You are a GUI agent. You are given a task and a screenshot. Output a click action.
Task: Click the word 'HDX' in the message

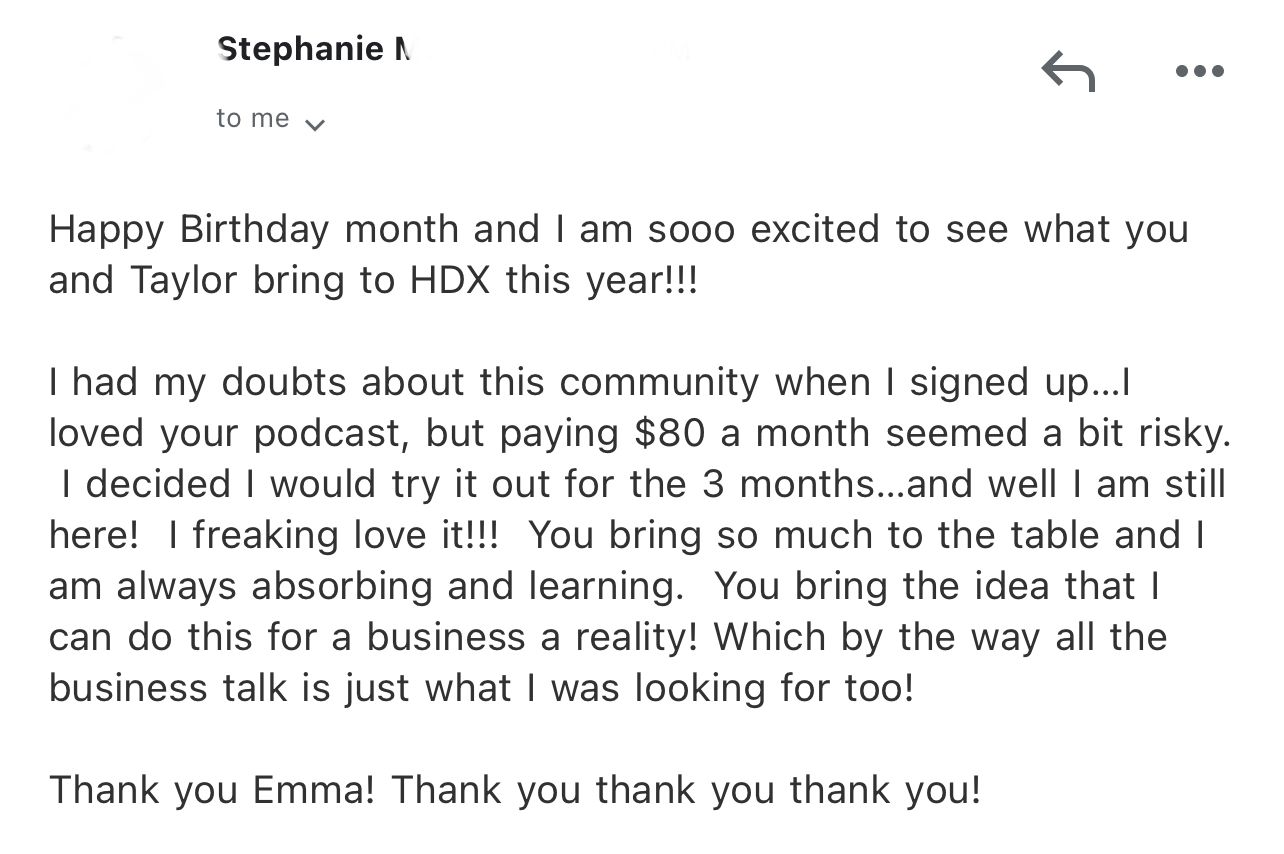coord(450,279)
